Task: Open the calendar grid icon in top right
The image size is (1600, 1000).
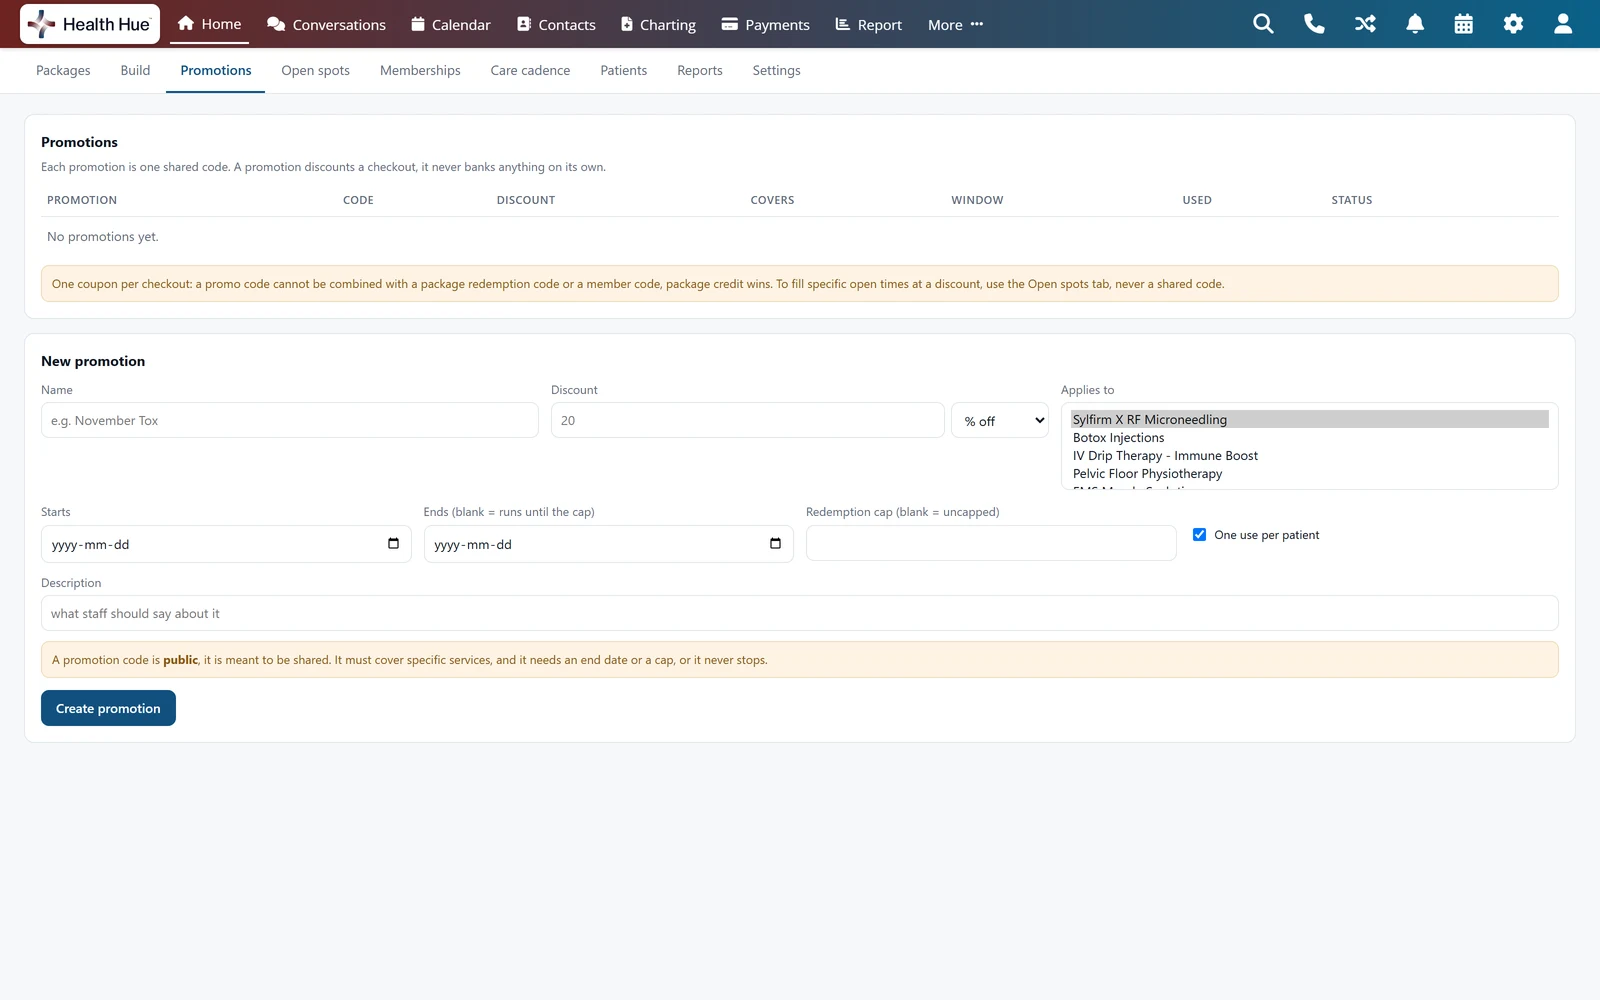Action: pyautogui.click(x=1463, y=24)
